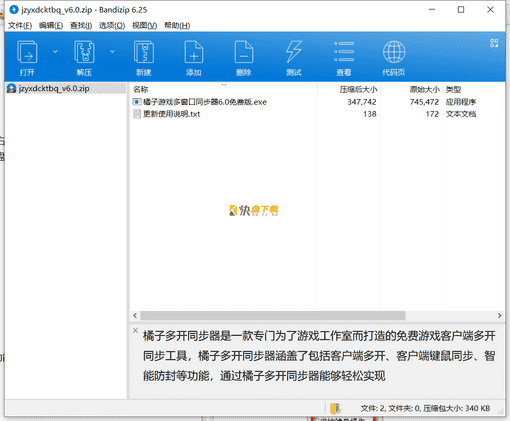Open the Options (选项) menu
The height and width of the screenshot is (421, 510).
[112, 25]
